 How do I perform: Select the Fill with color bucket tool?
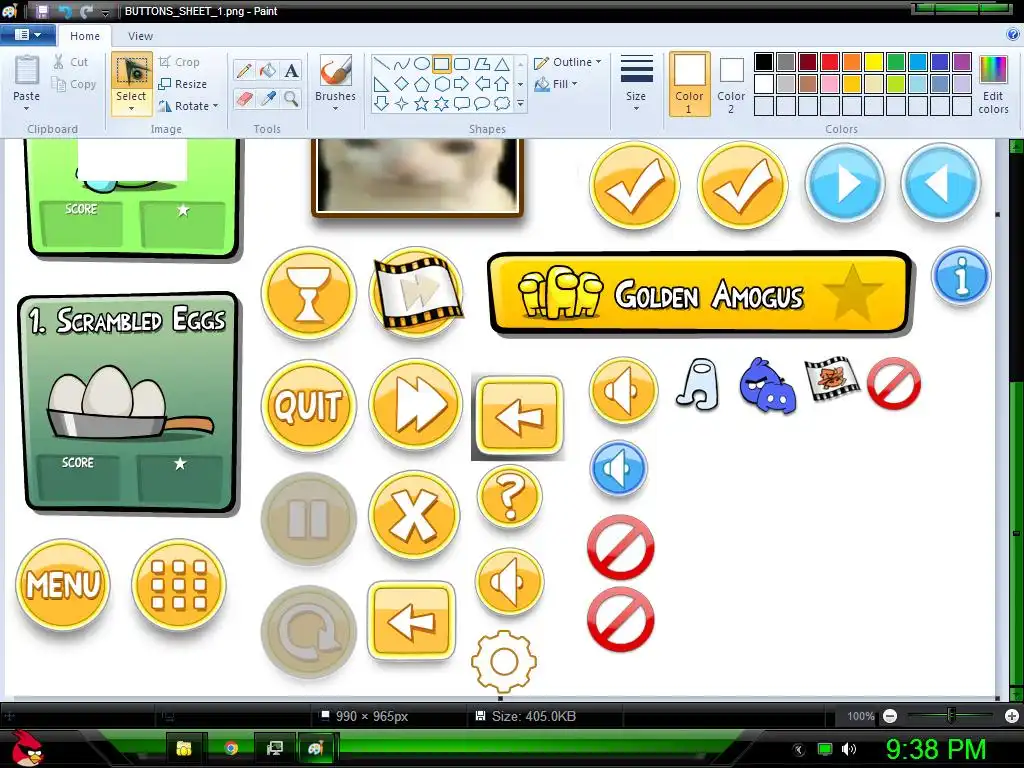[268, 71]
